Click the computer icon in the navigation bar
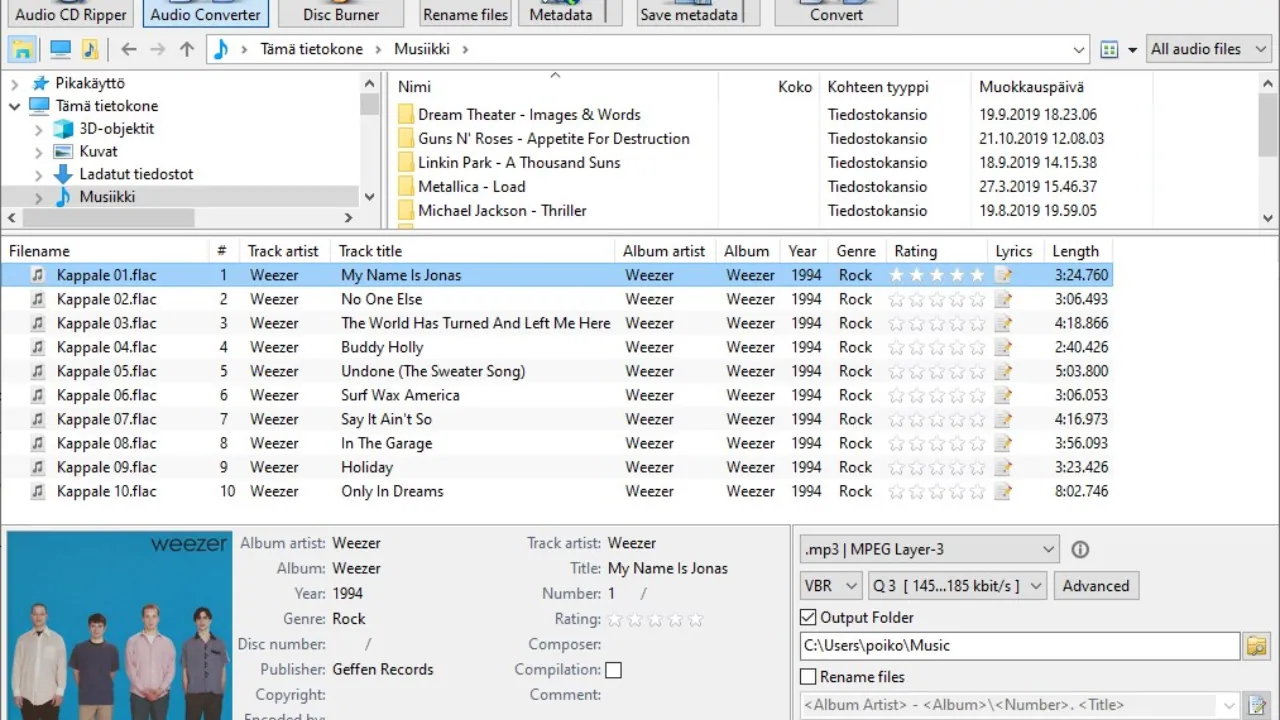 point(60,49)
